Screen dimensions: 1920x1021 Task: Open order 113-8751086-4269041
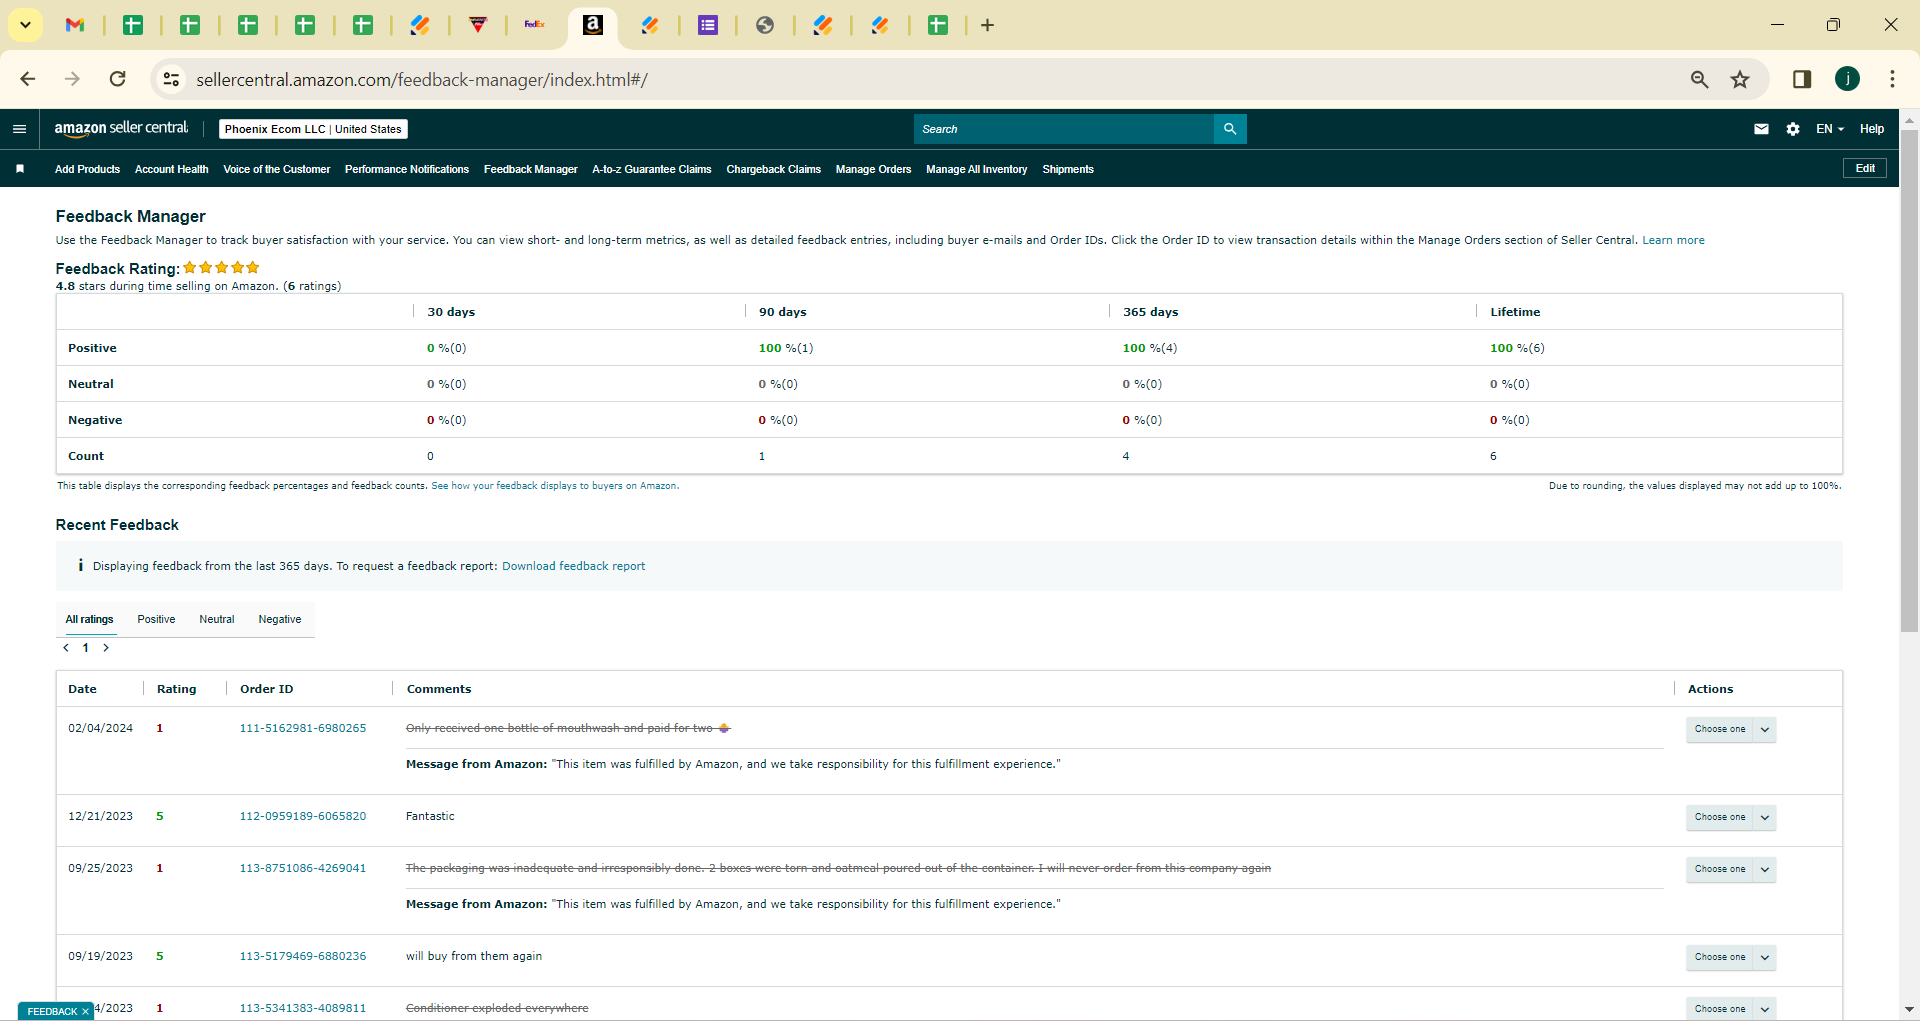pyautogui.click(x=303, y=868)
